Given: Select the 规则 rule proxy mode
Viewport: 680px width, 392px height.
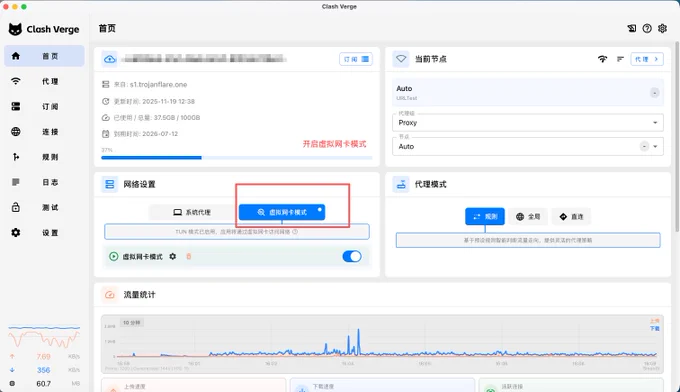Looking at the screenshot, I should coord(485,216).
